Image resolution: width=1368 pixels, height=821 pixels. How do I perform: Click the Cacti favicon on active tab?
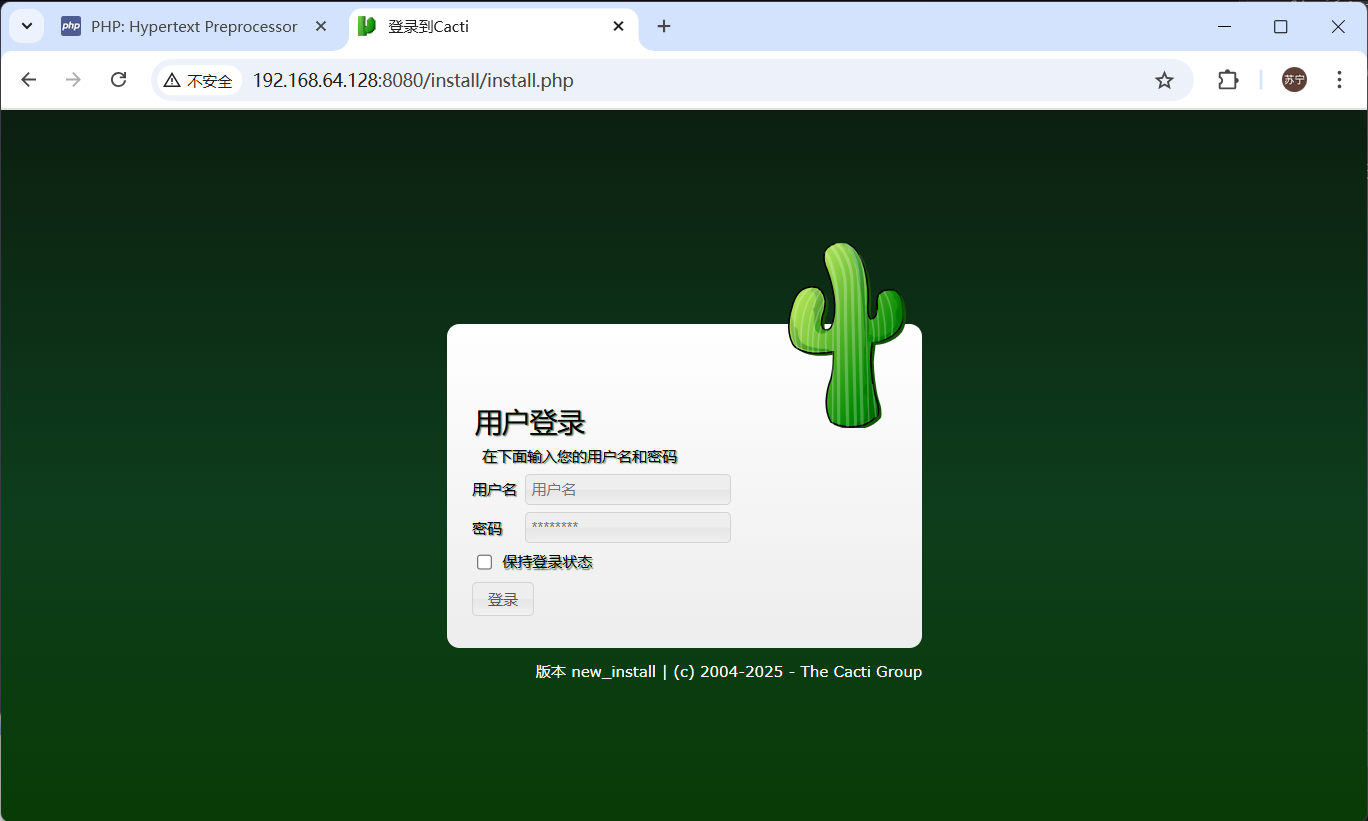click(368, 27)
